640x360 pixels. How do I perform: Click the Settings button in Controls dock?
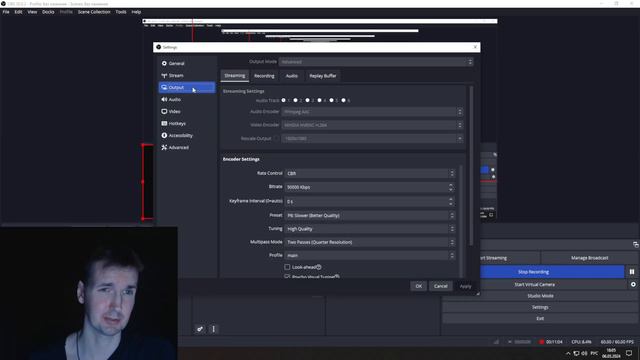click(540, 307)
